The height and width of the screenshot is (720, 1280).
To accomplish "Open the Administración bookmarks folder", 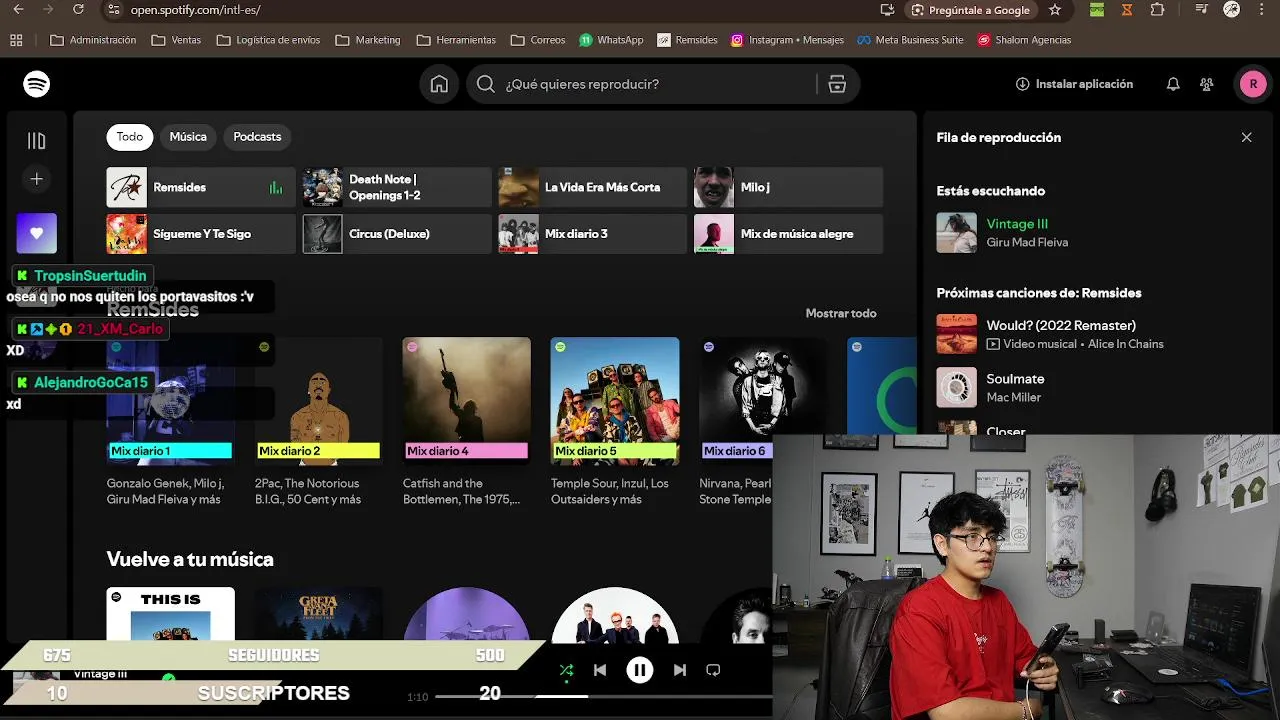I will pyautogui.click(x=93, y=40).
